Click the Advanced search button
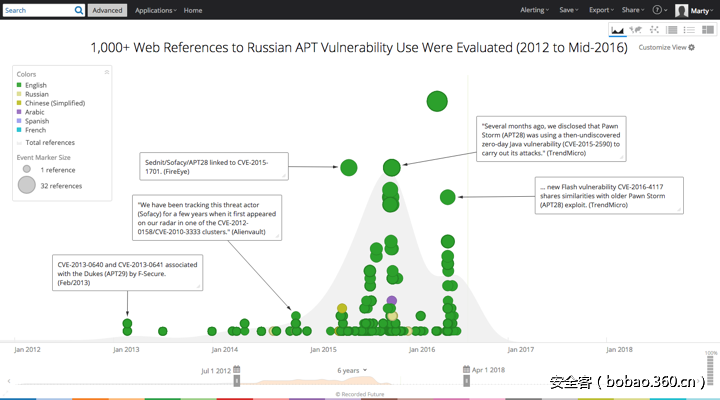This screenshot has height=400, width=720. click(x=107, y=10)
